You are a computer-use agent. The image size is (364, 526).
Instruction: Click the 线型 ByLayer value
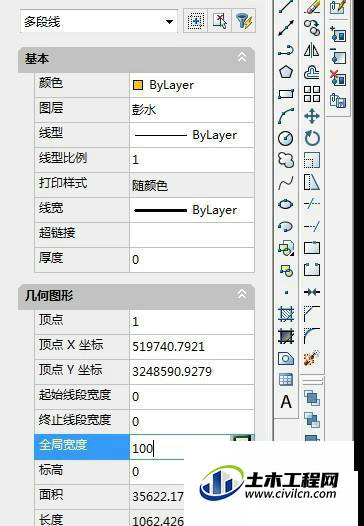(192, 135)
